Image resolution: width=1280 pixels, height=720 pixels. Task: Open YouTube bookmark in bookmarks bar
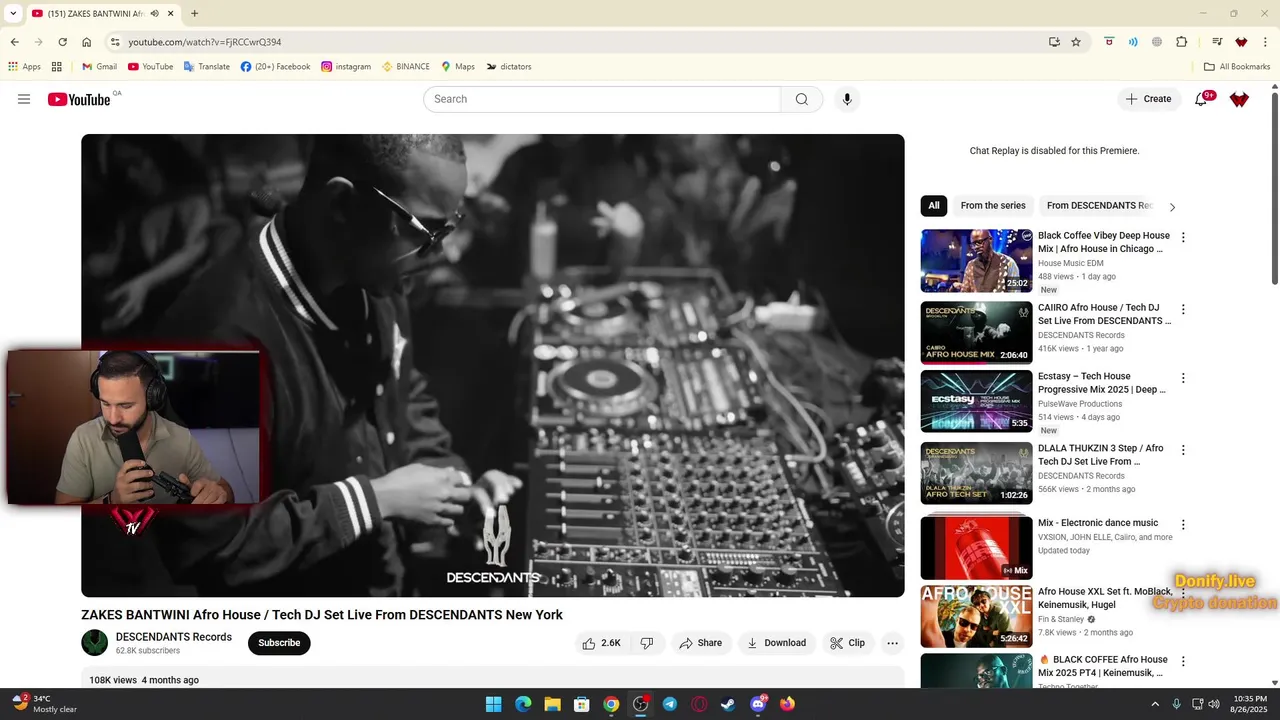149,67
